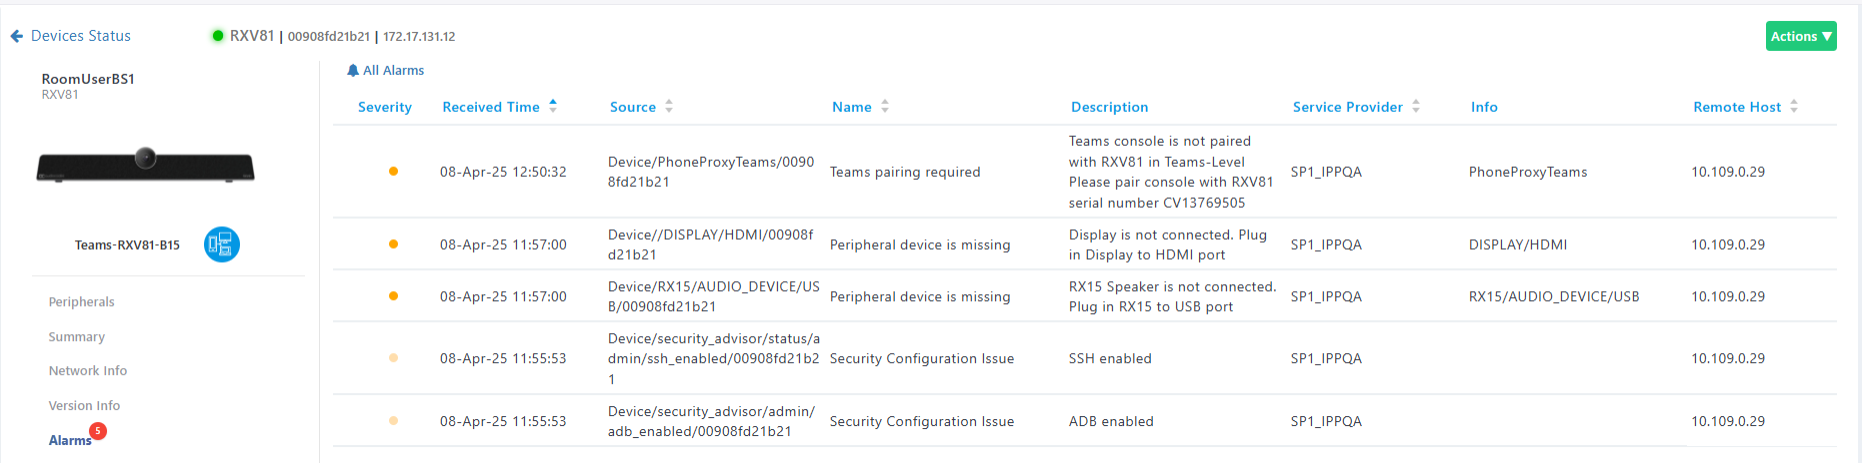Click the RXV81 device image
The height and width of the screenshot is (463, 1862).
(x=145, y=165)
